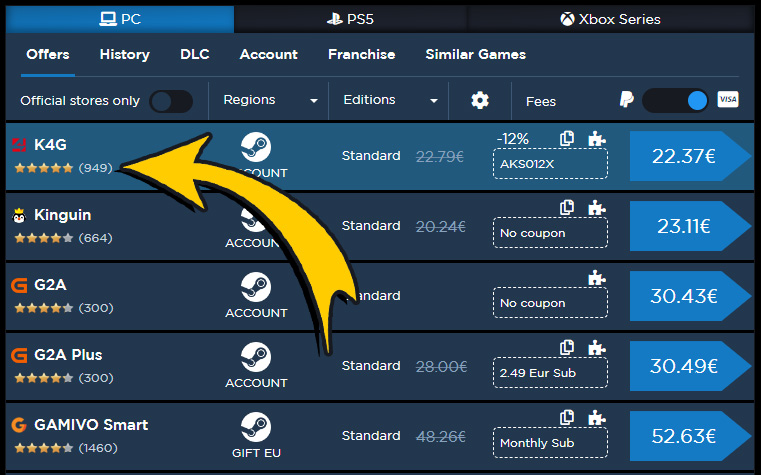Screen dimensions: 761x475
Task: Select the Xbox Series platform tab
Action: (610, 19)
